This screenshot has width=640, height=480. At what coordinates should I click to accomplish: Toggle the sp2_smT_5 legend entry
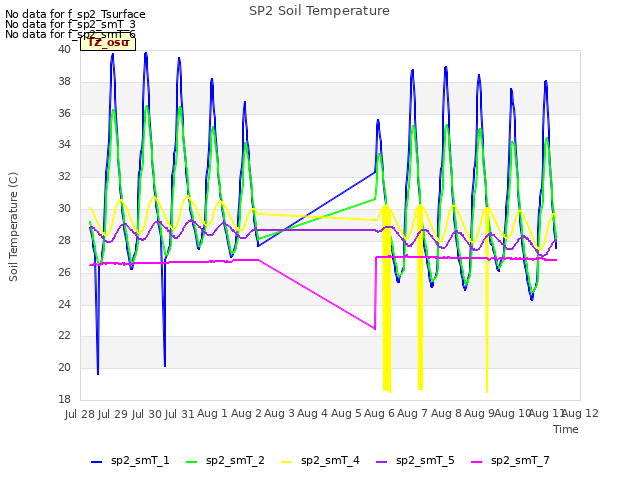[415, 461]
